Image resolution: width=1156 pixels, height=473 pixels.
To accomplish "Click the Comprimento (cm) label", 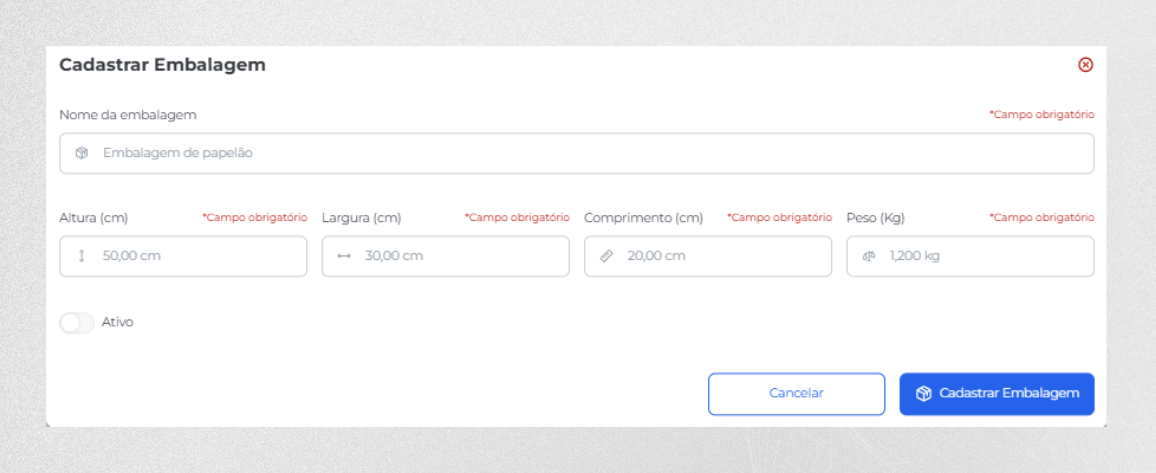I will point(644,218).
